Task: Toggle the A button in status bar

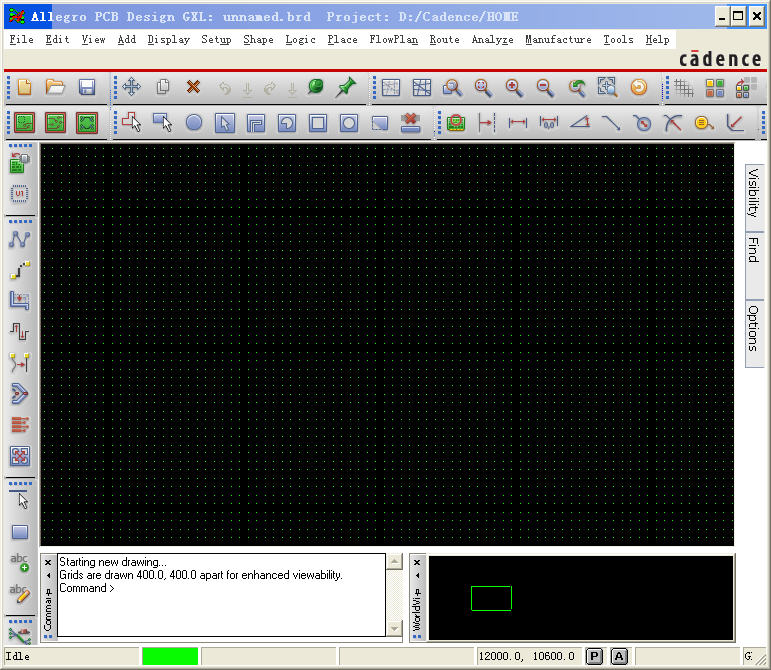Action: (x=619, y=656)
